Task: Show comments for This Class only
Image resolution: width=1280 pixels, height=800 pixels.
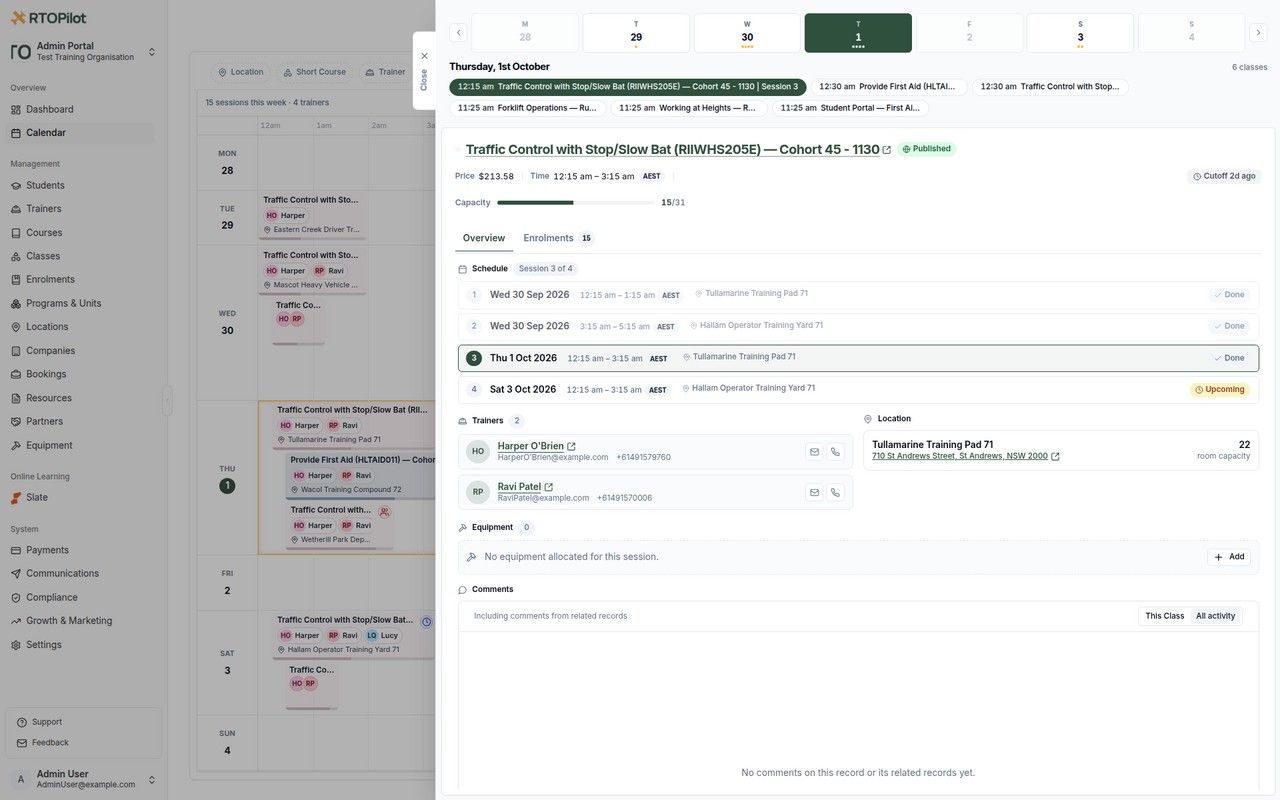Action: click(1165, 616)
